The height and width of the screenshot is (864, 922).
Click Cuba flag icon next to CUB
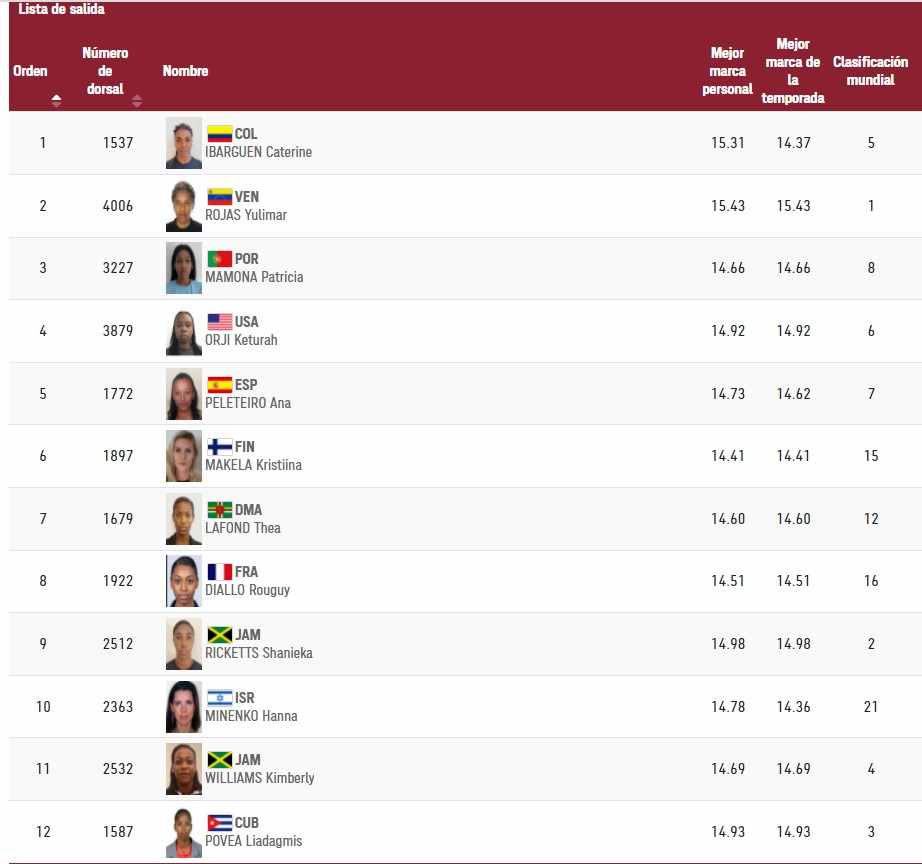[219, 823]
